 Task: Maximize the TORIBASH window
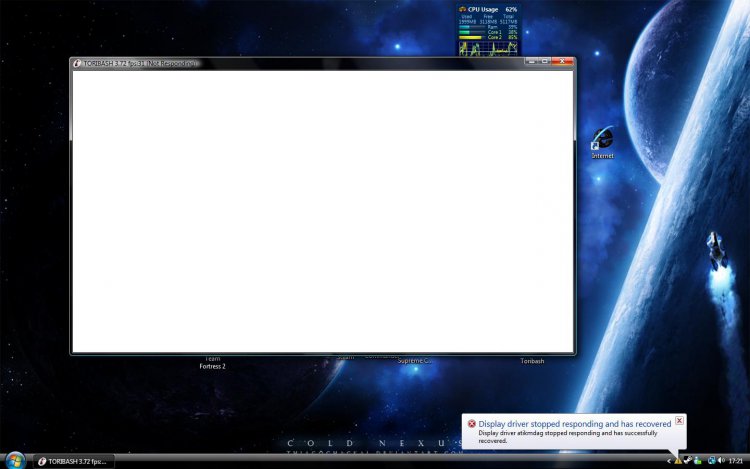click(544, 61)
